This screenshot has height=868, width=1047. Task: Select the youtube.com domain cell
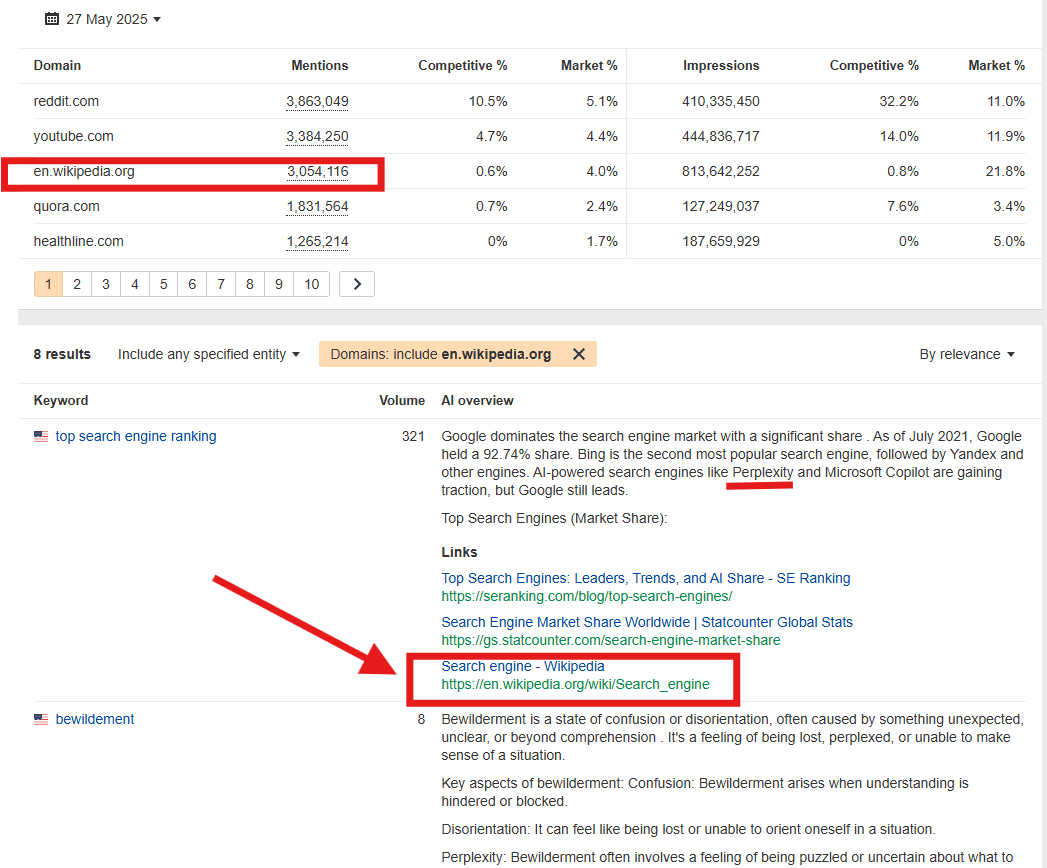(73, 136)
